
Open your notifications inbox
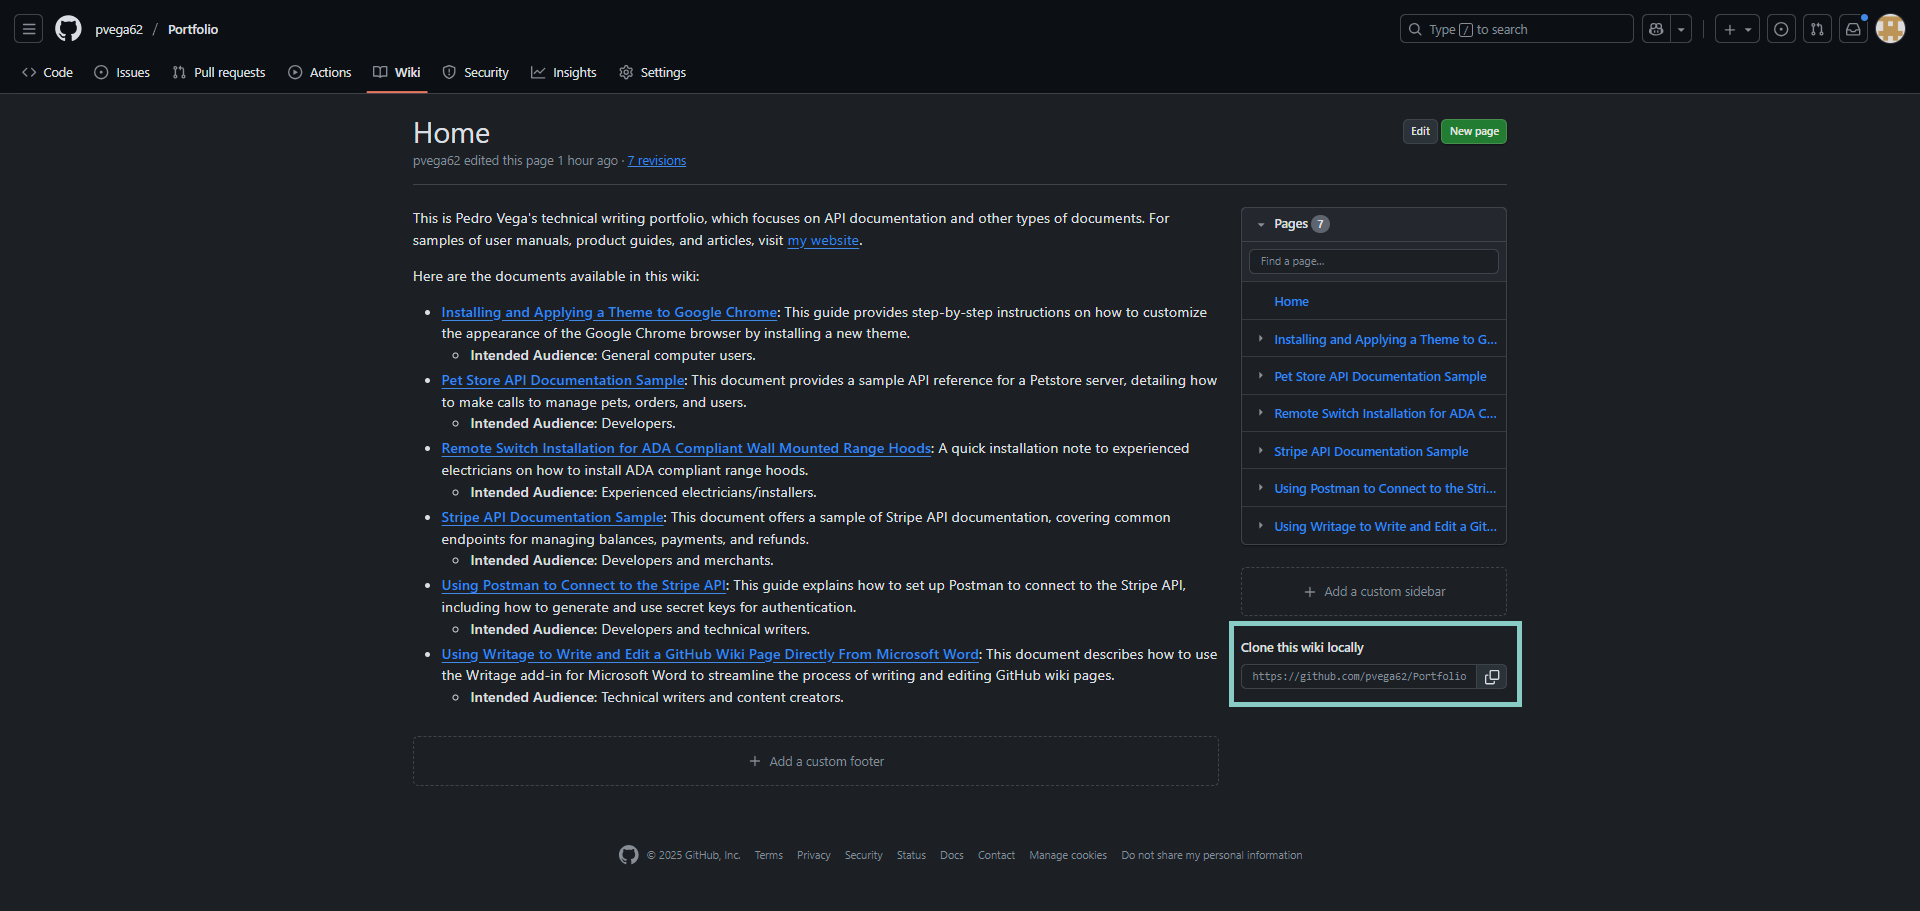1853,28
